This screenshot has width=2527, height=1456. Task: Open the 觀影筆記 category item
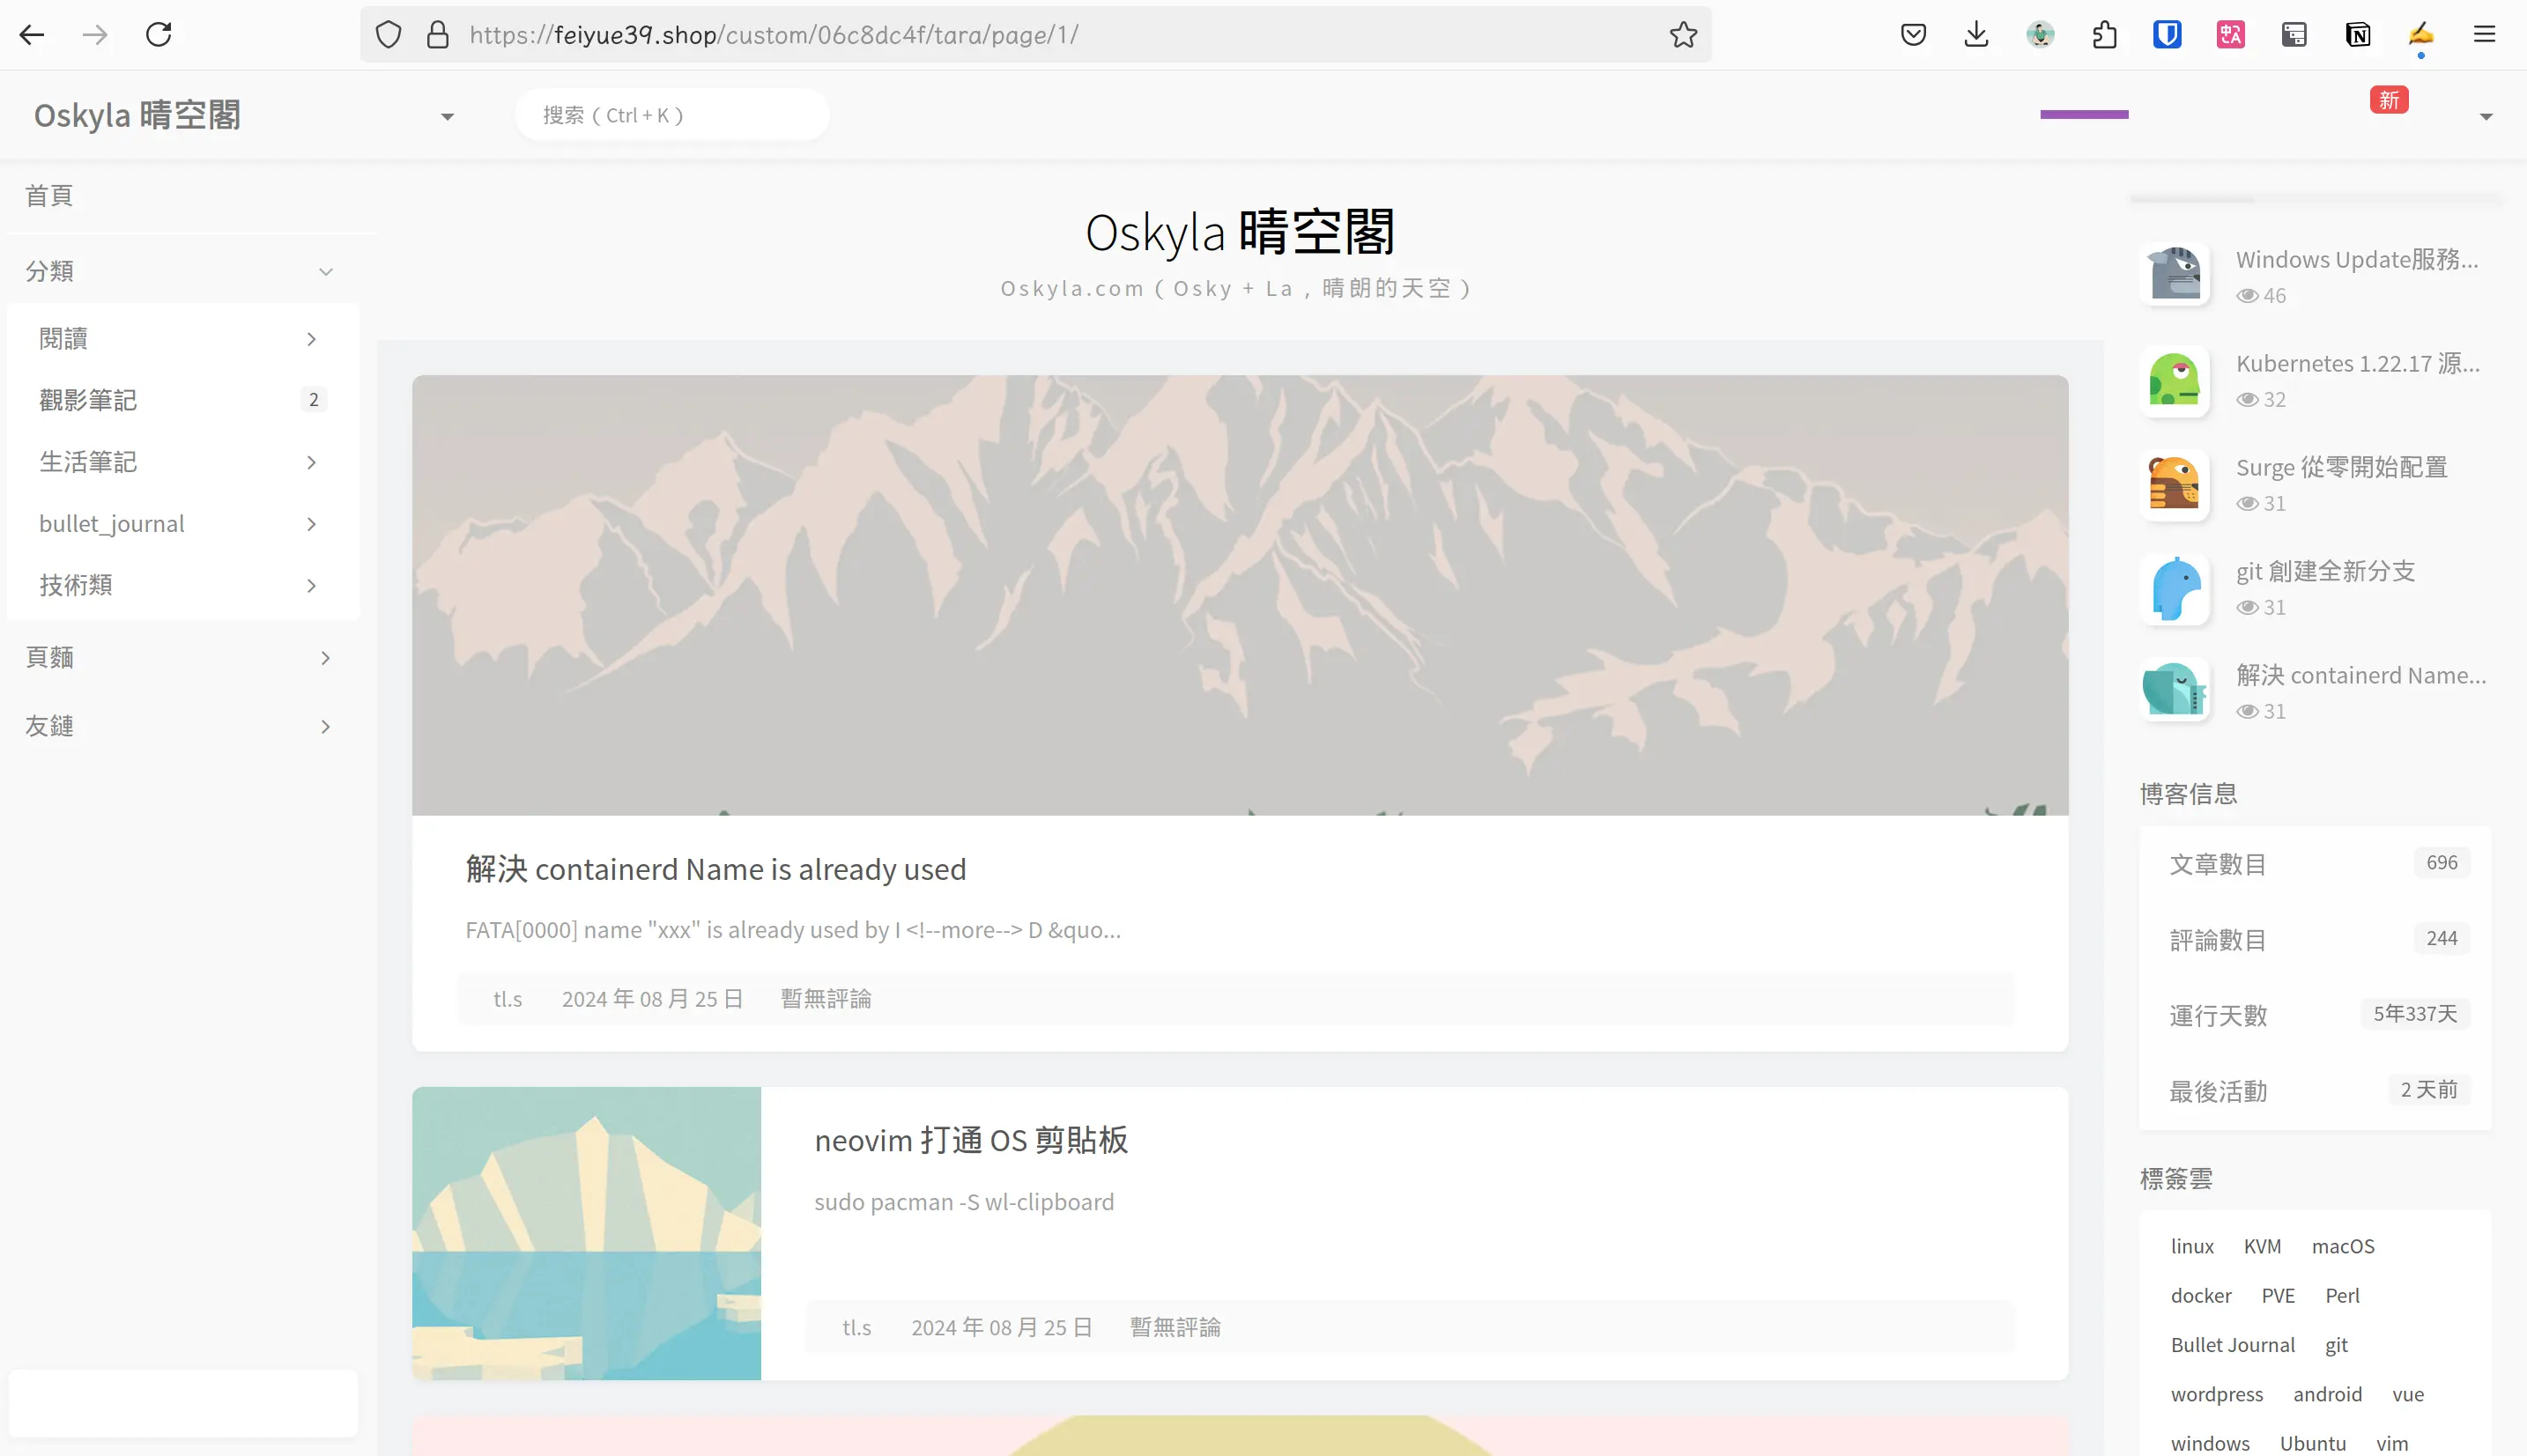(x=88, y=400)
